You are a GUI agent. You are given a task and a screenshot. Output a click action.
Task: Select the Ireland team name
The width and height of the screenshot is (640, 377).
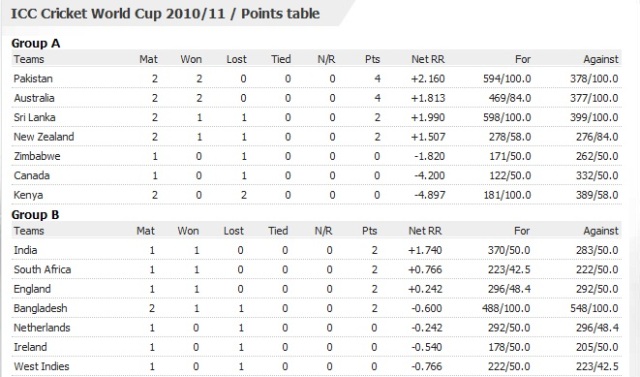[x=30, y=347]
